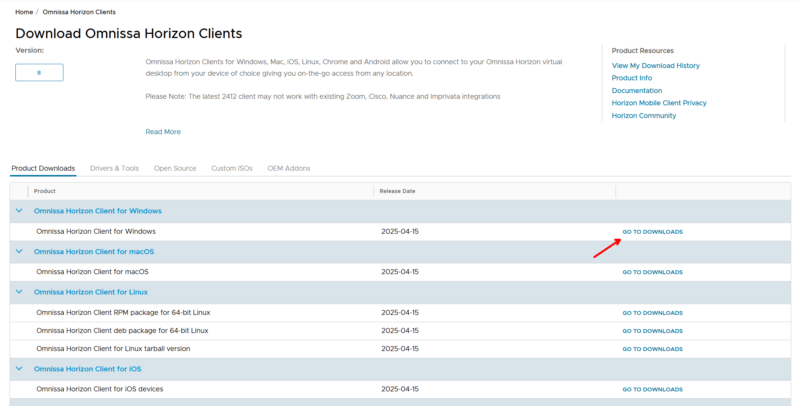Viewport: 800px width, 406px height.
Task: Collapse the Omnissa Horizon Client for iOS chevron
Action: [x=19, y=368]
